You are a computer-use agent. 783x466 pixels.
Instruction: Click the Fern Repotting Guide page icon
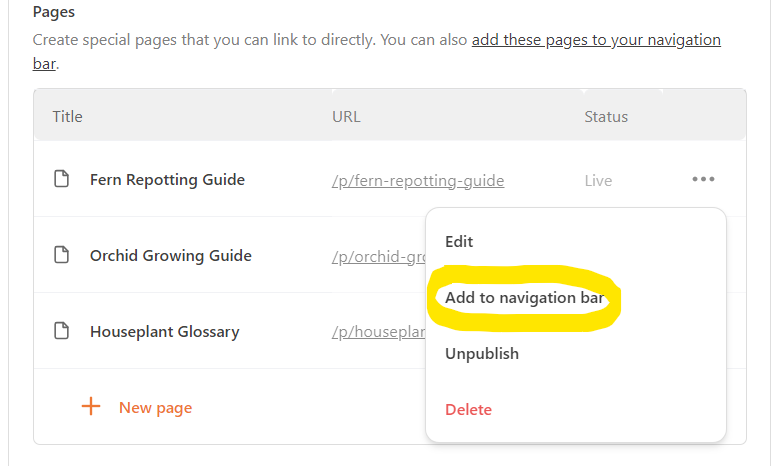[x=61, y=179]
